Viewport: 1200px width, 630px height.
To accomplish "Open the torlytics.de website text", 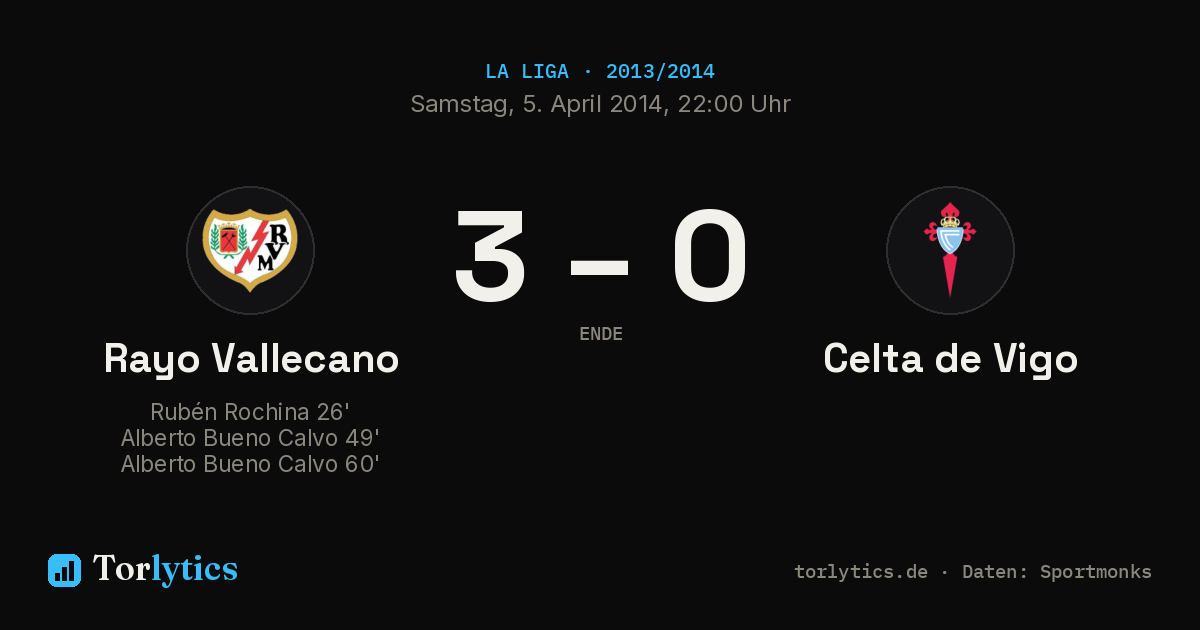I will (861, 572).
